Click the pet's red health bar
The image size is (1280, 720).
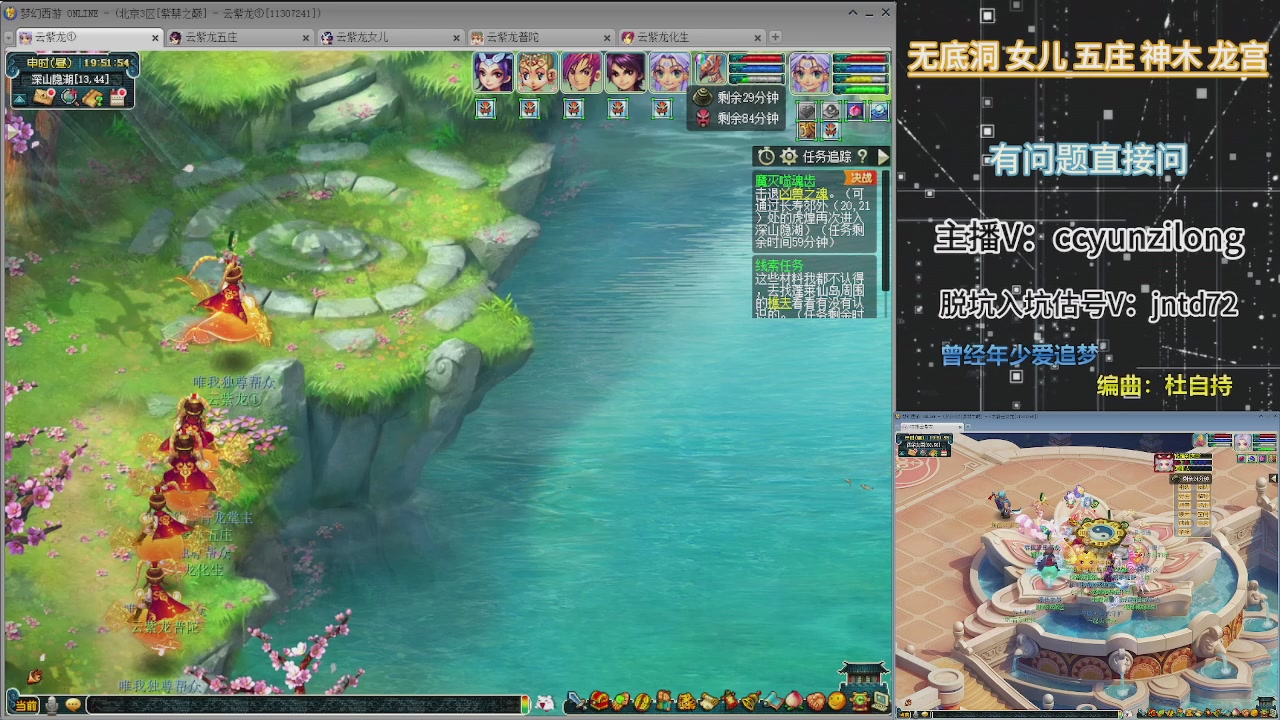[756, 60]
